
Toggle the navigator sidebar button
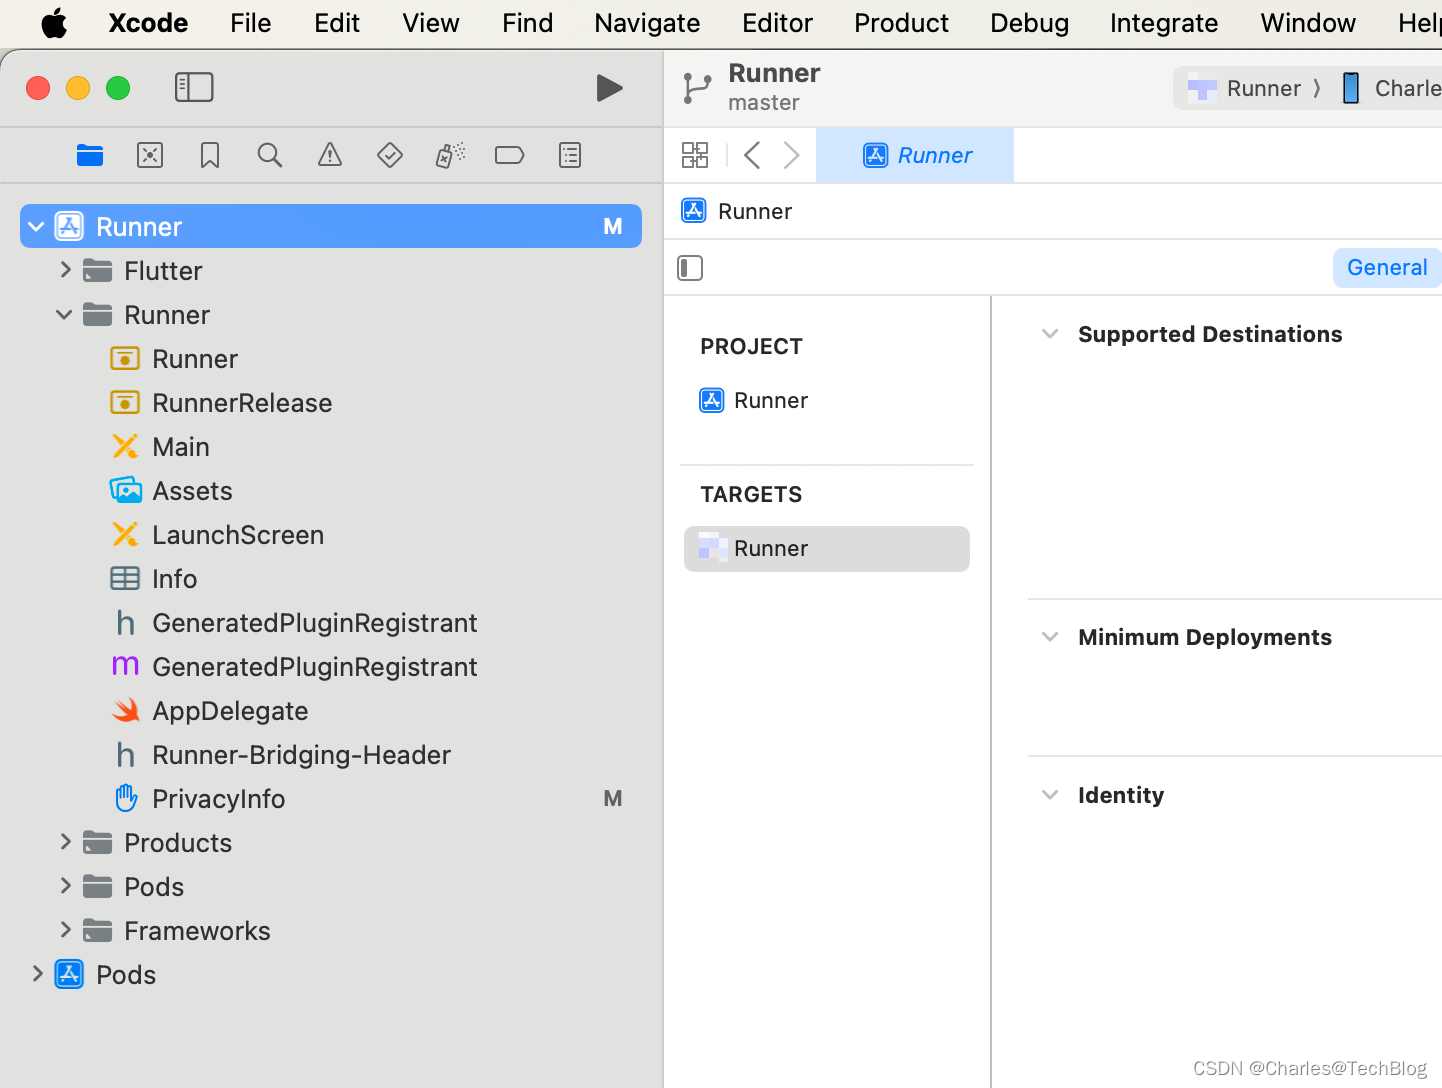tap(194, 87)
